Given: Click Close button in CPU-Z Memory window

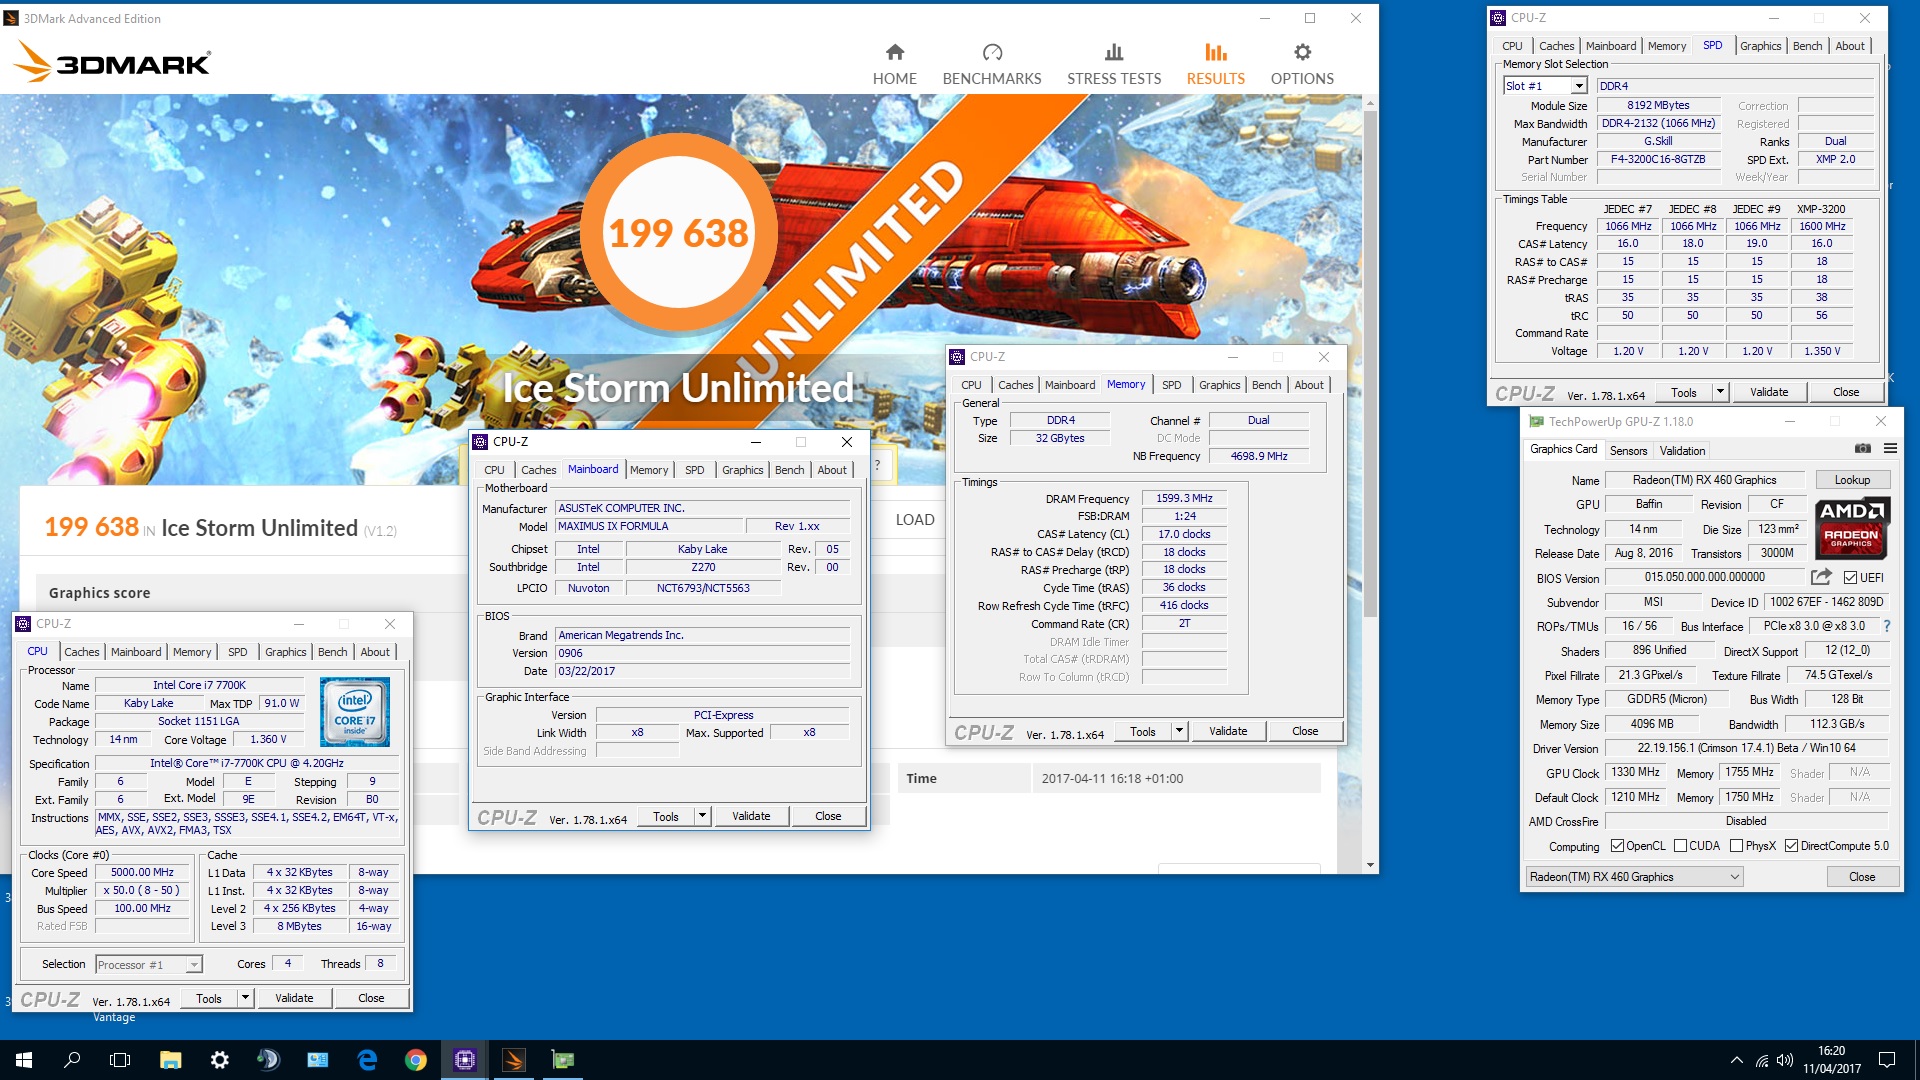Looking at the screenshot, I should (x=1305, y=731).
